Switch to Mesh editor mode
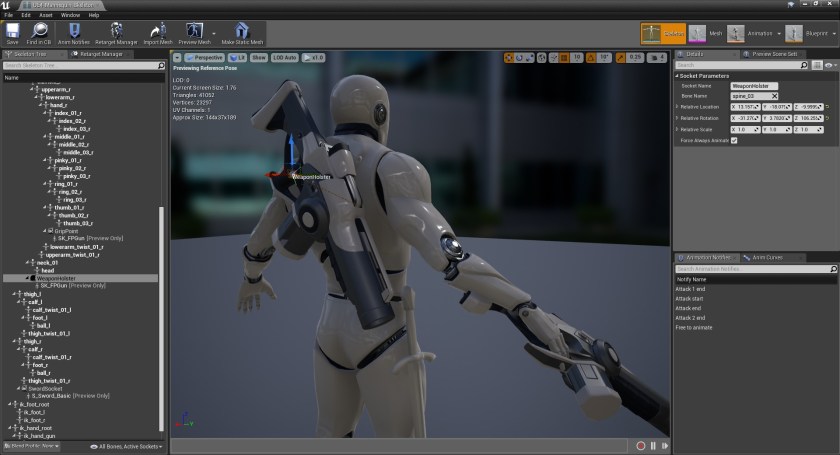The height and width of the screenshot is (455, 840). point(706,33)
